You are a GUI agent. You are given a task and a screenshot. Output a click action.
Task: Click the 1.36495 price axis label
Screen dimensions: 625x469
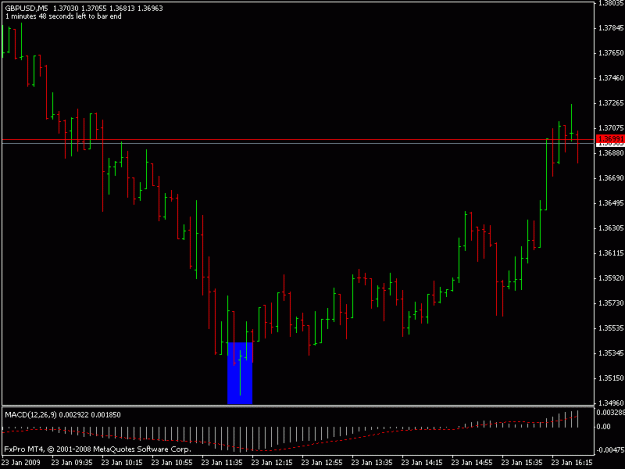click(611, 203)
